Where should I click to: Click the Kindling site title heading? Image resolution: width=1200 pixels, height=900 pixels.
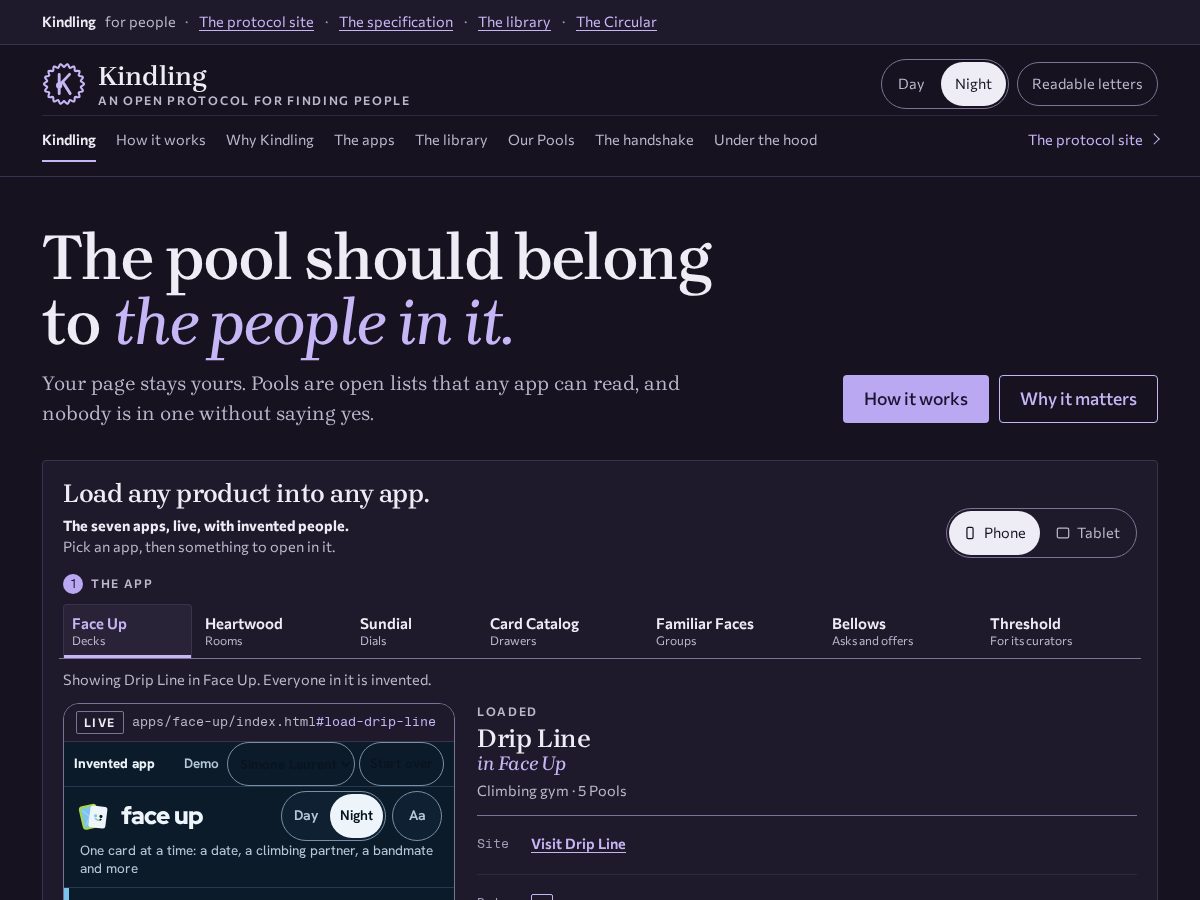(x=152, y=76)
